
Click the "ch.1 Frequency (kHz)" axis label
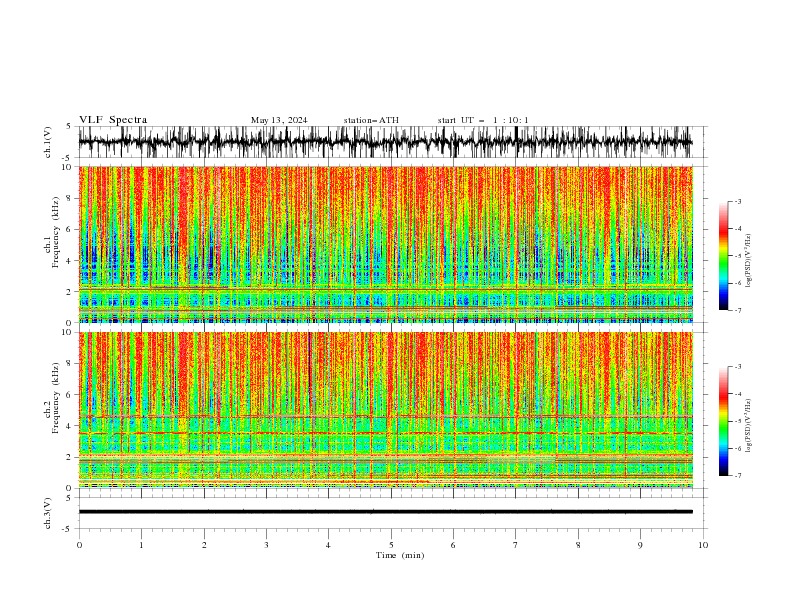(x=52, y=232)
